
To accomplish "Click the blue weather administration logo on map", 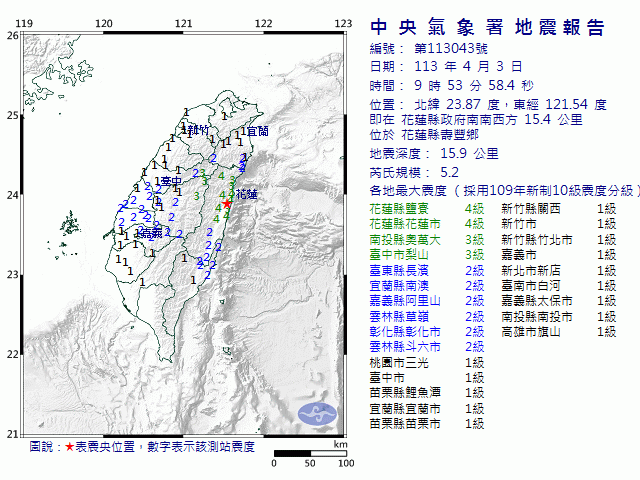I will click(318, 414).
